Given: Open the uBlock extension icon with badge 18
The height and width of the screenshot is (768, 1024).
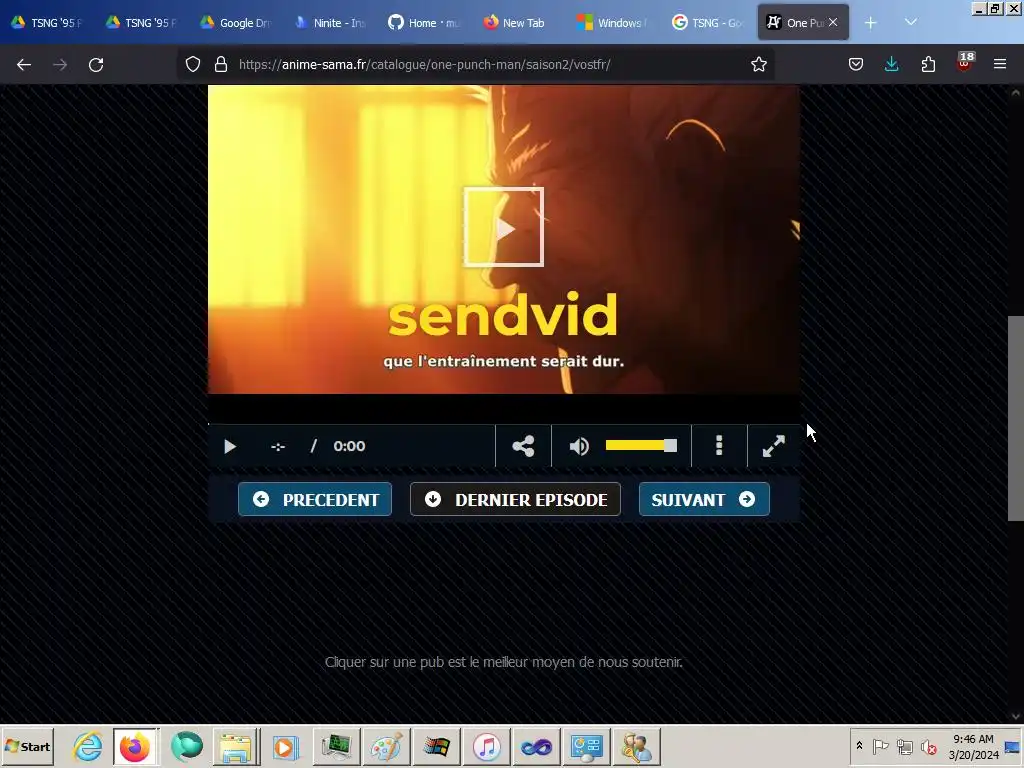Looking at the screenshot, I should (964, 63).
